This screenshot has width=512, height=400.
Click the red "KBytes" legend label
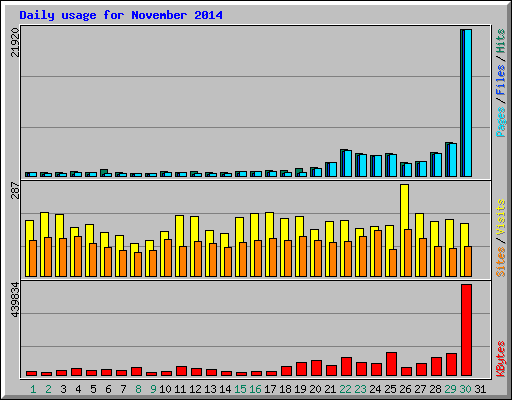(500, 359)
